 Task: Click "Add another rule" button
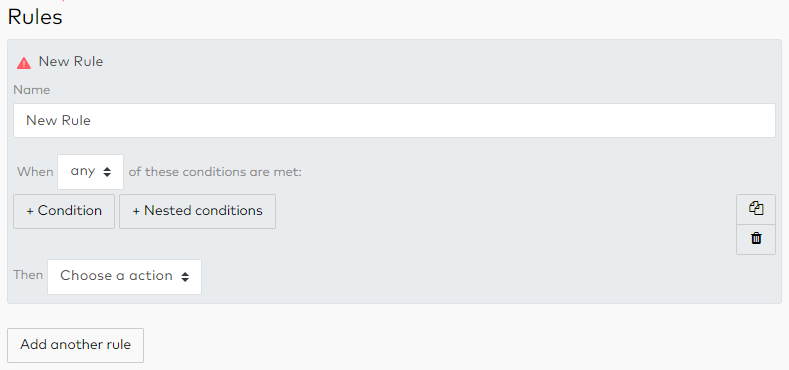click(75, 345)
